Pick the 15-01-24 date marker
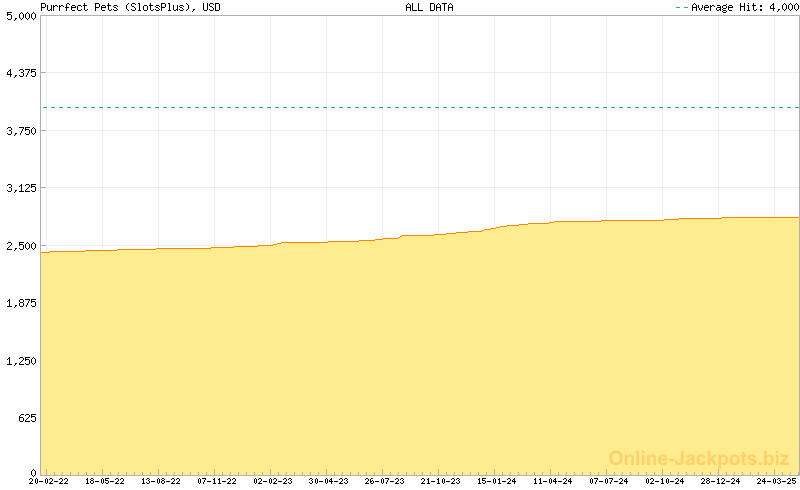 pos(497,481)
